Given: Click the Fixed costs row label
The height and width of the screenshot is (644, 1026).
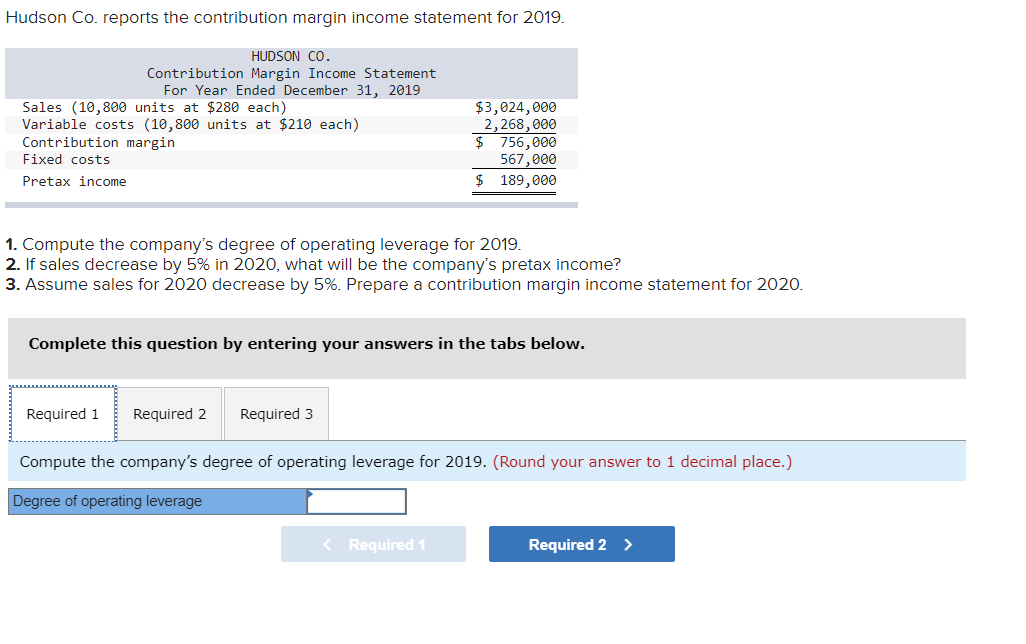Looking at the screenshot, I should pos(66,159).
